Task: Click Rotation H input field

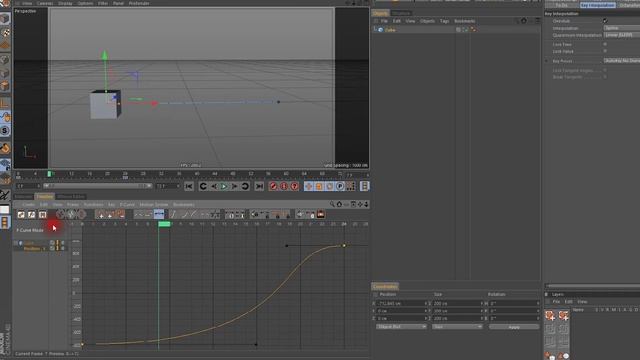Action: tap(513, 304)
